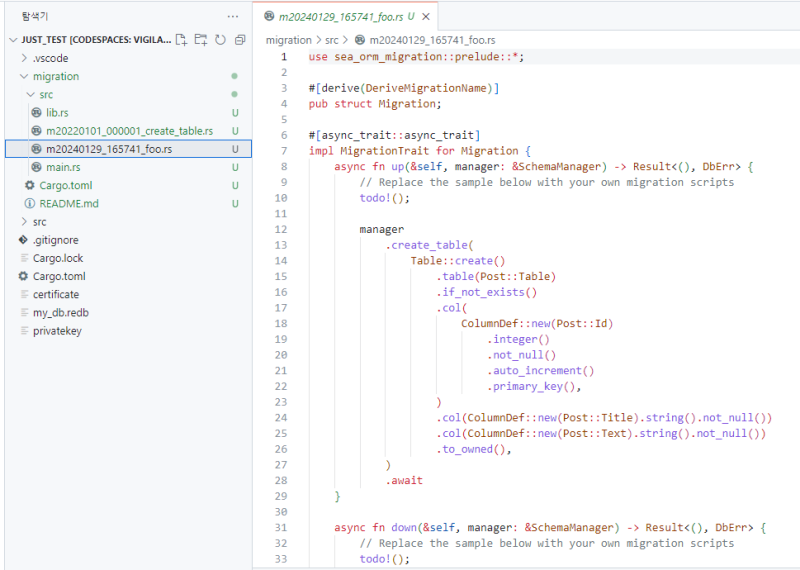Refresh the explorer file tree

[220, 40]
